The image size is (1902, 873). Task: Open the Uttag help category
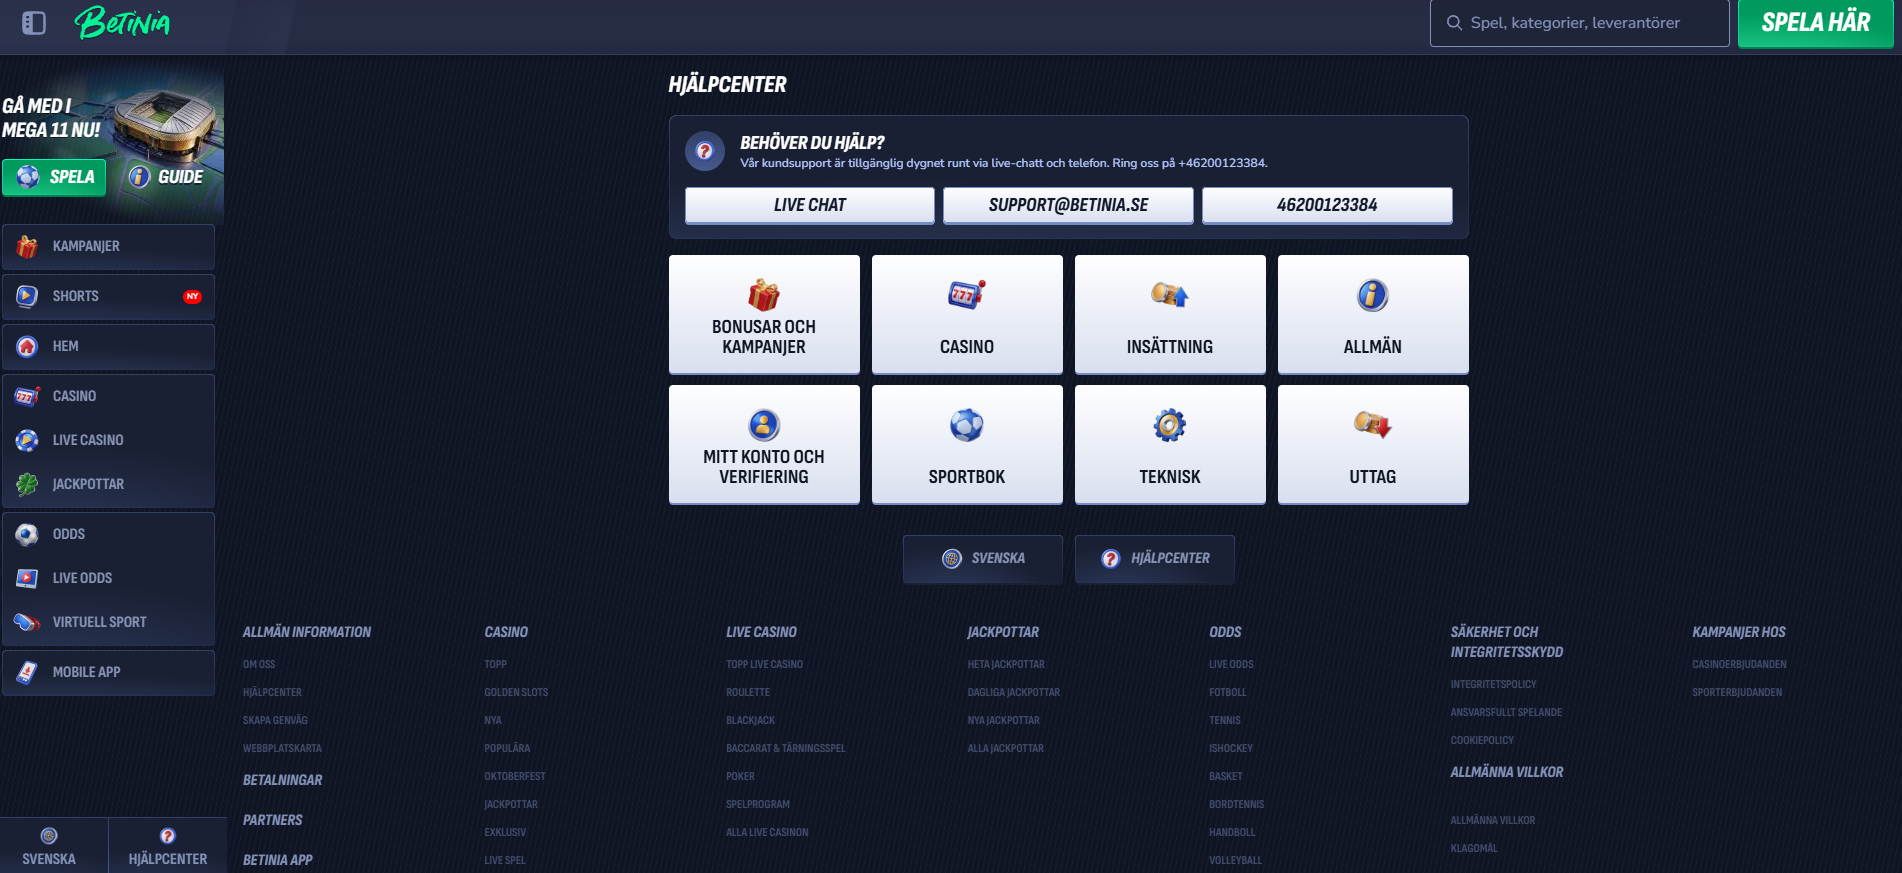pyautogui.click(x=1373, y=444)
